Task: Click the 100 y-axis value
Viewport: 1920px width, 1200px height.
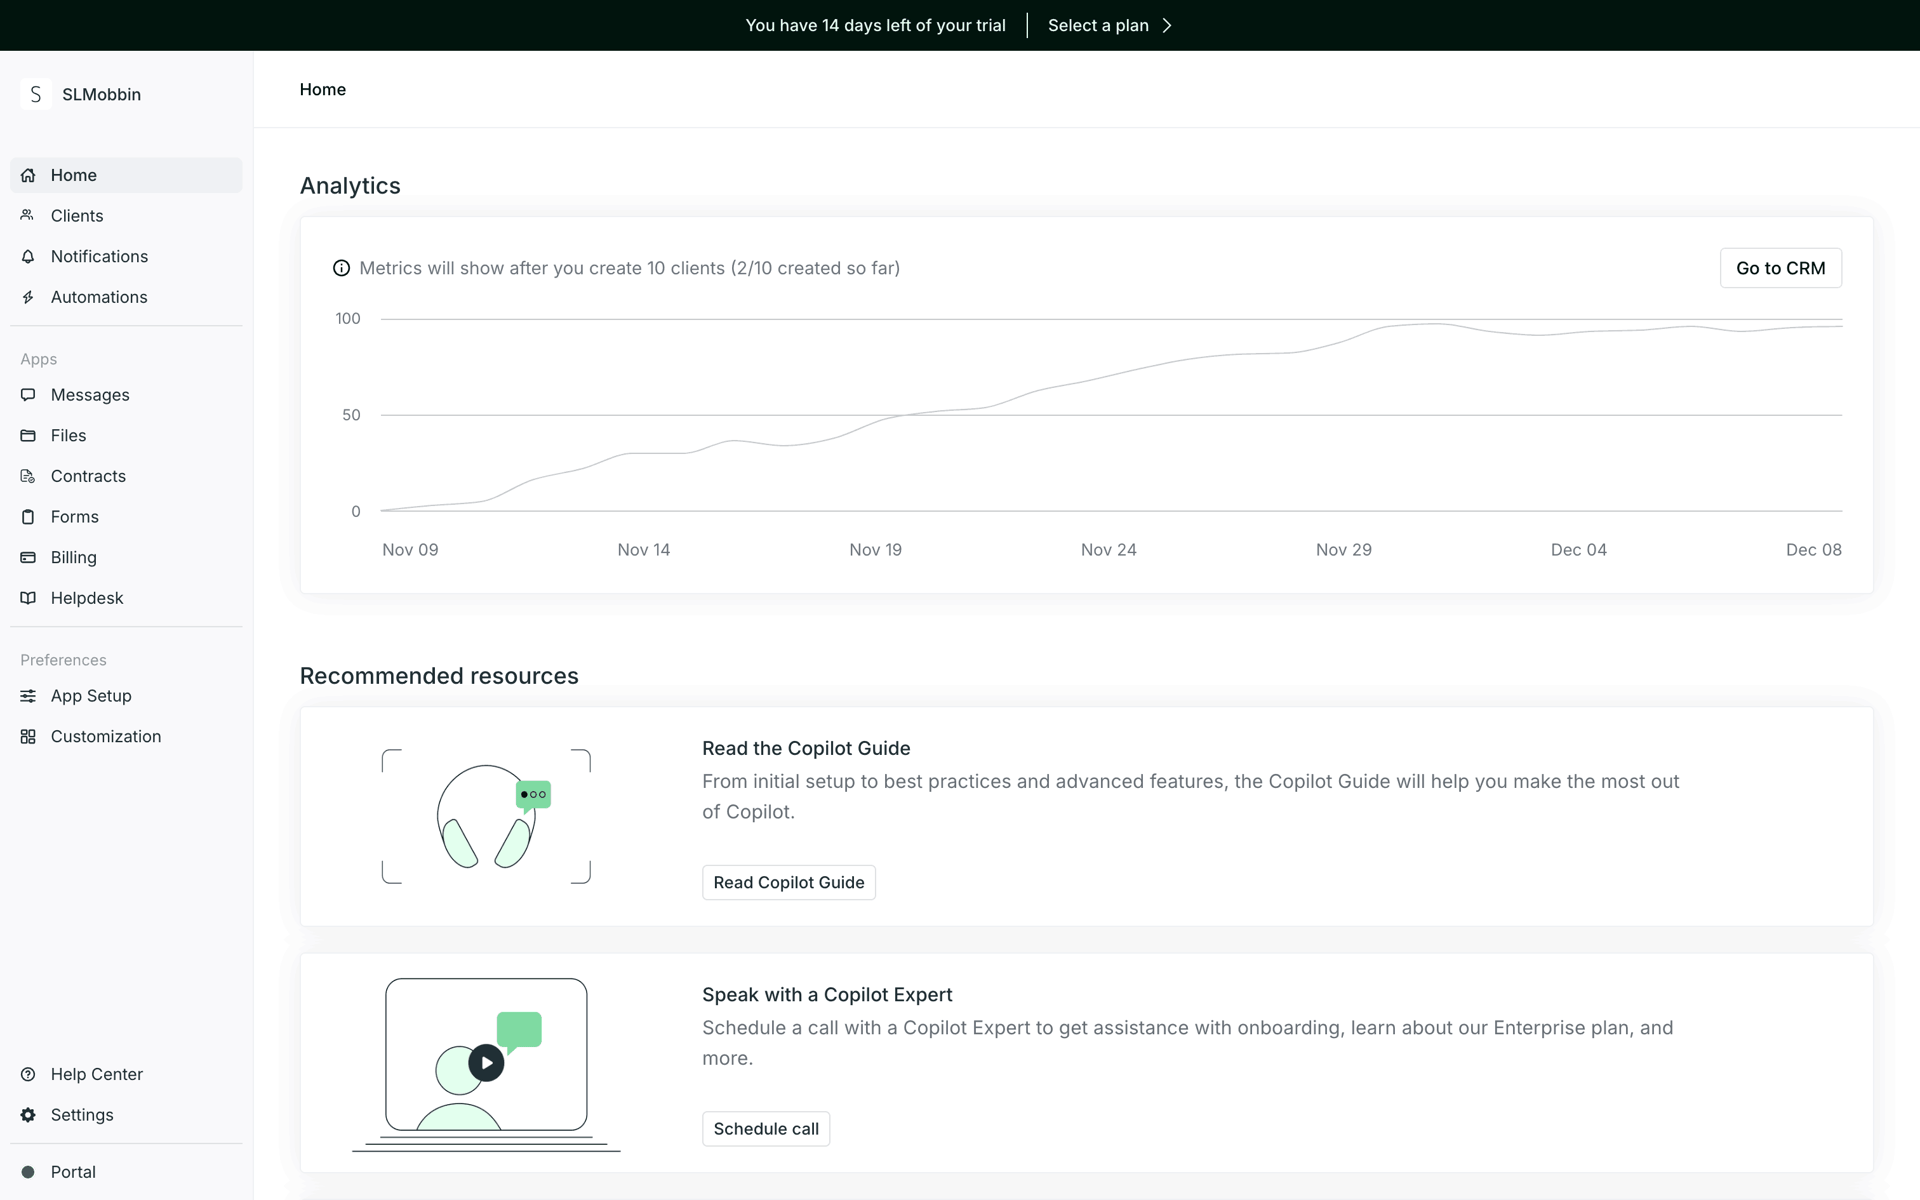Action: click(x=348, y=319)
